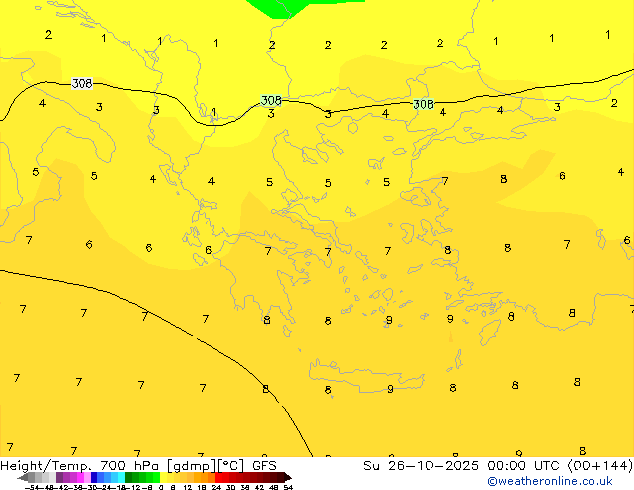Click the dark right arrow end of the color scale
The width and height of the screenshot is (634, 490).
point(288,478)
